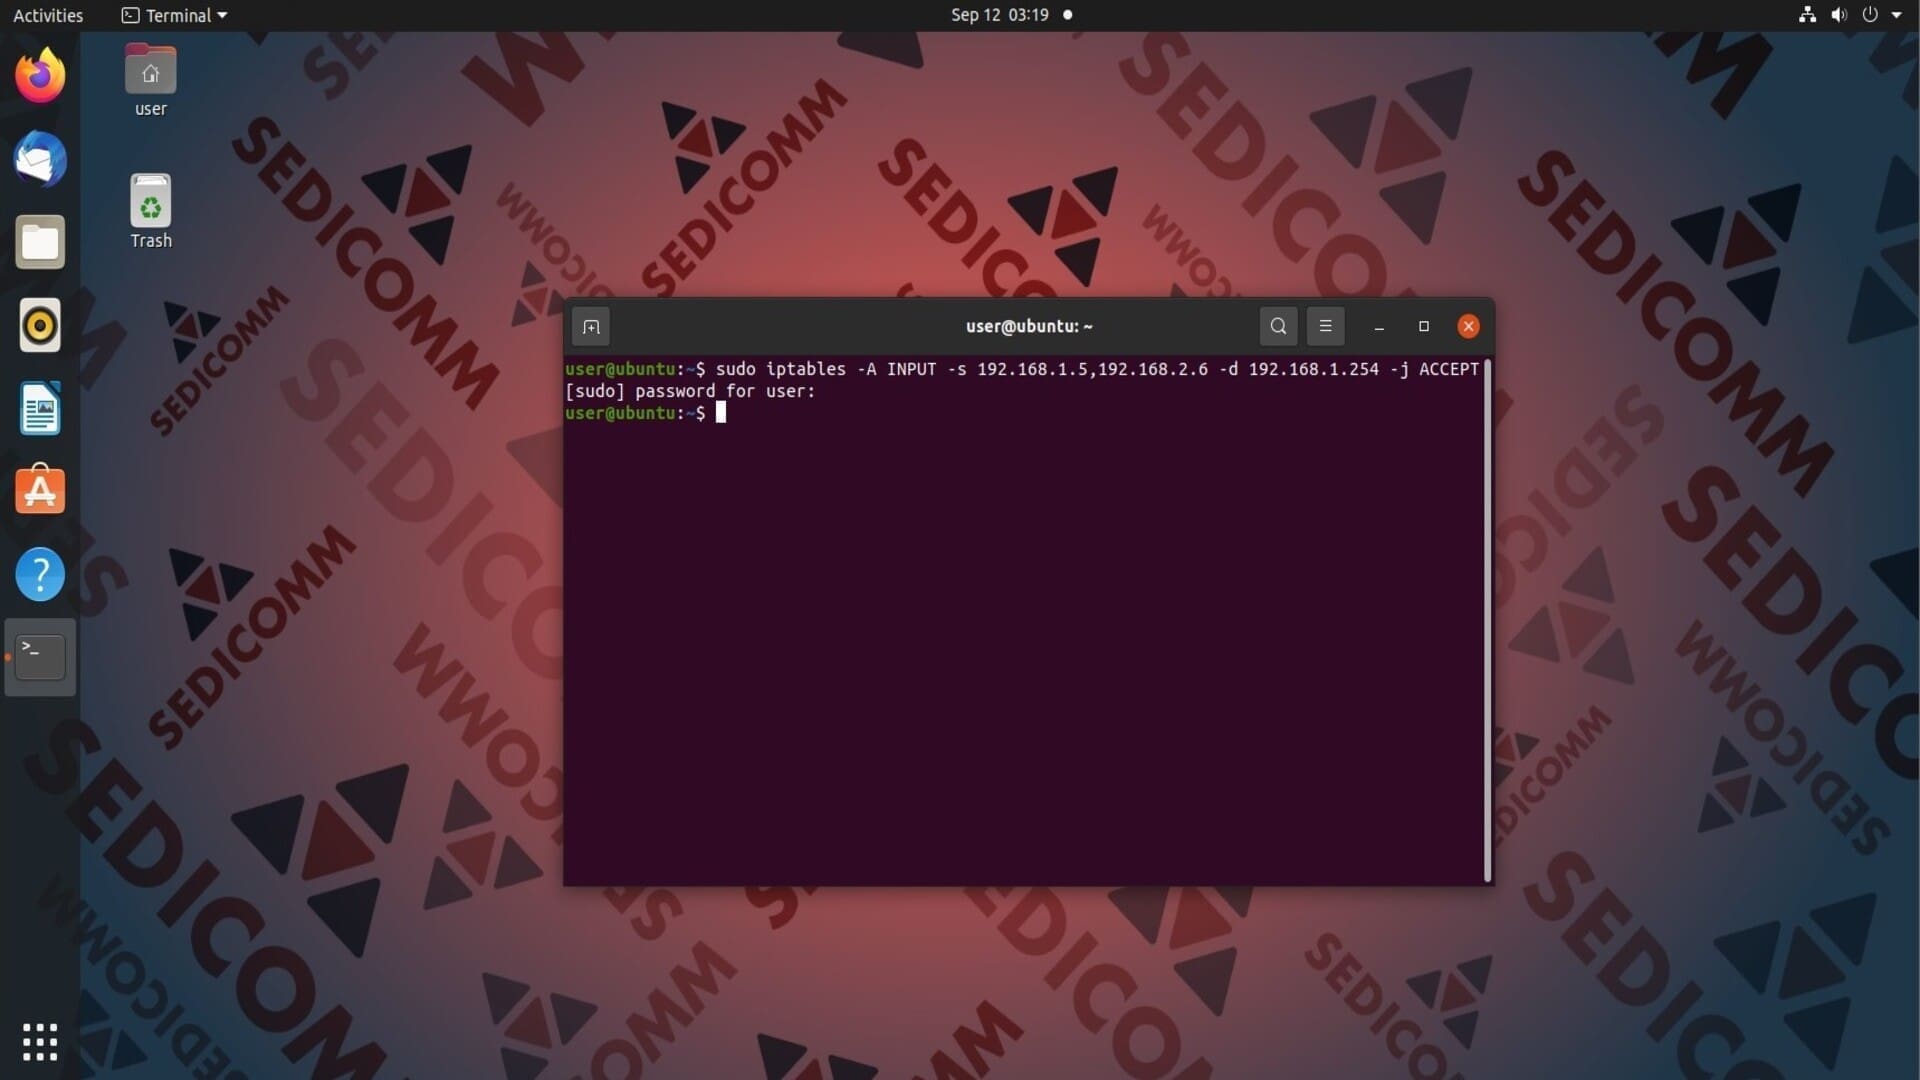Click the network status icon in the top bar
The height and width of the screenshot is (1080, 1920).
point(1807,15)
